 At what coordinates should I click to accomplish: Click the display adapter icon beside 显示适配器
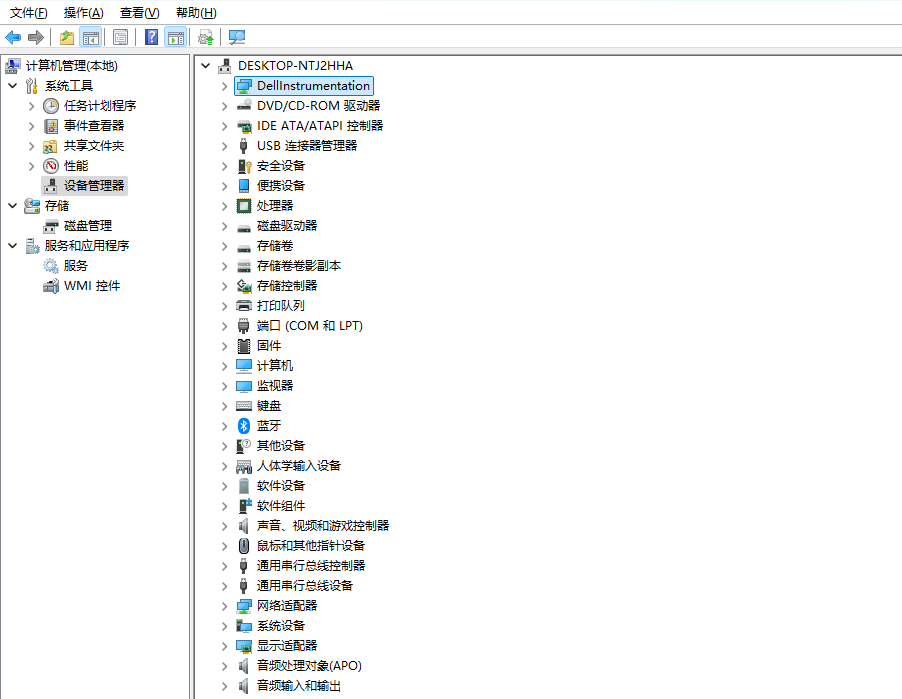244,645
